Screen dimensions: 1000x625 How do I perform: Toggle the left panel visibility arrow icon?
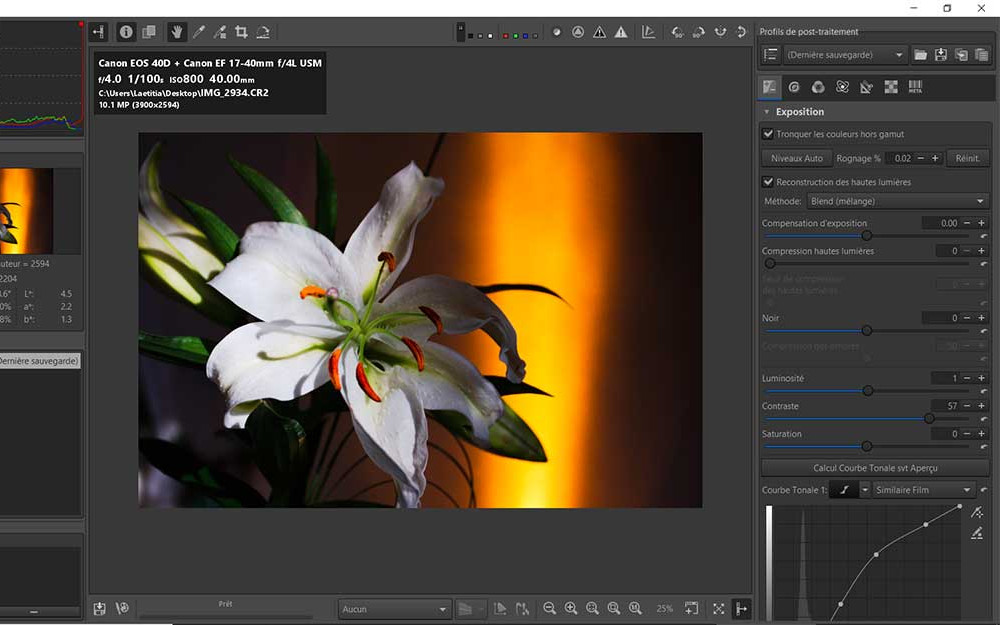pyautogui.click(x=98, y=32)
